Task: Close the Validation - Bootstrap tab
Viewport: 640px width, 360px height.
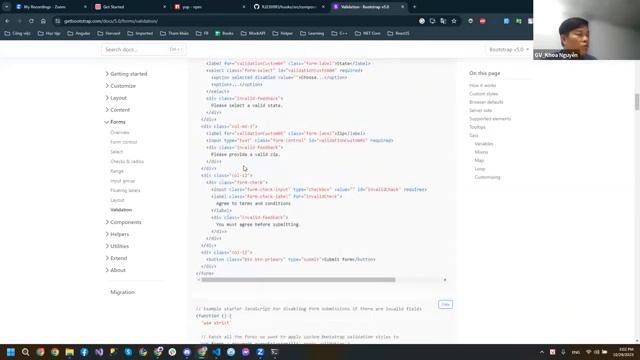Action: click(402, 7)
